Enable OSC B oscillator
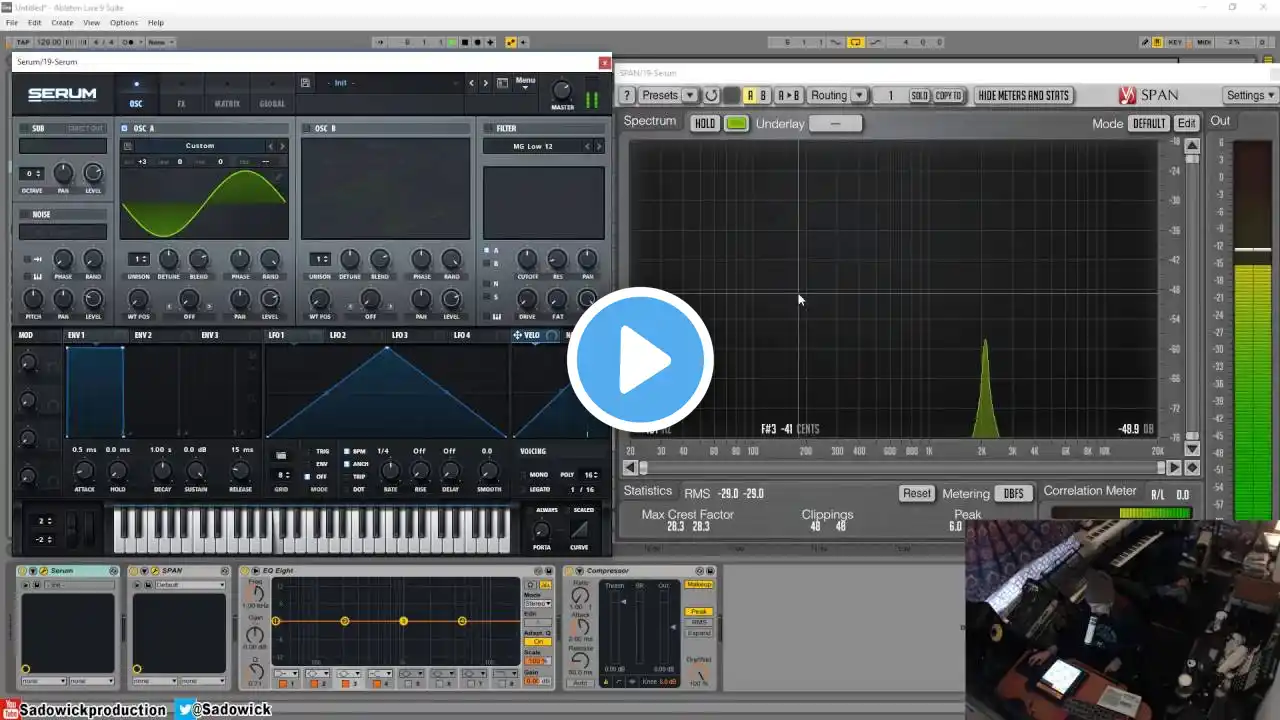 [x=306, y=128]
